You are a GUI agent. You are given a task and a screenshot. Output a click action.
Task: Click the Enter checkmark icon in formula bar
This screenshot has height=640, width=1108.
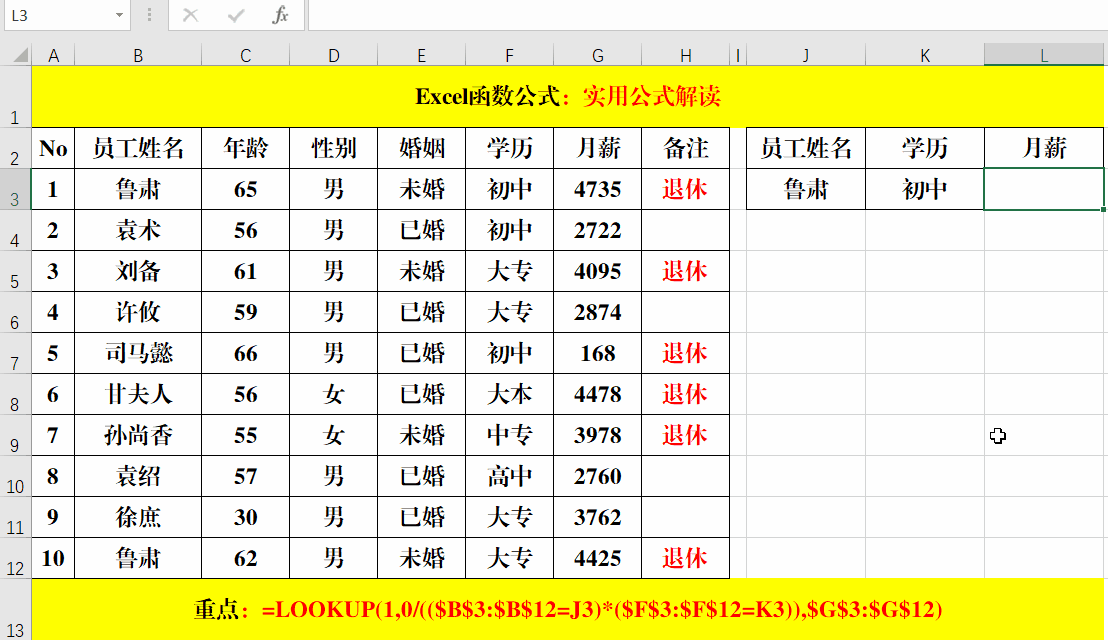coord(235,15)
